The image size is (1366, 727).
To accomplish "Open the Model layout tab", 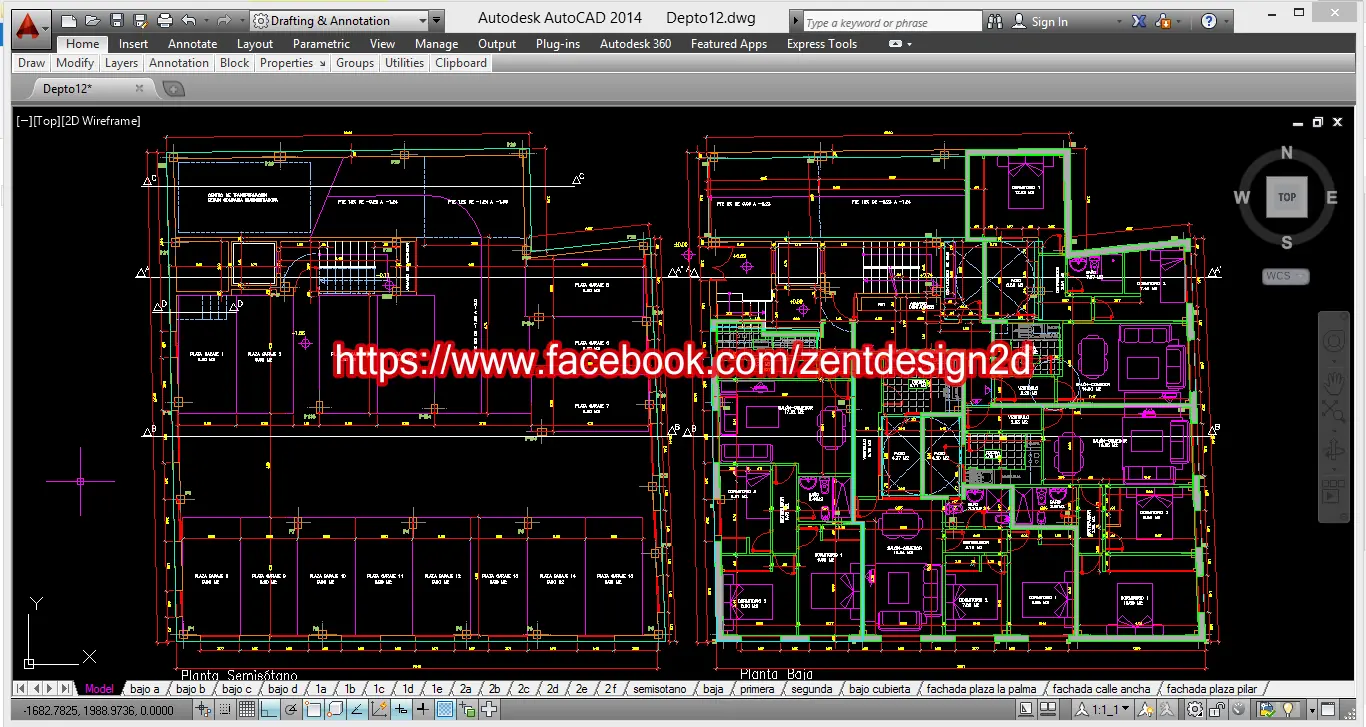I will tap(99, 689).
